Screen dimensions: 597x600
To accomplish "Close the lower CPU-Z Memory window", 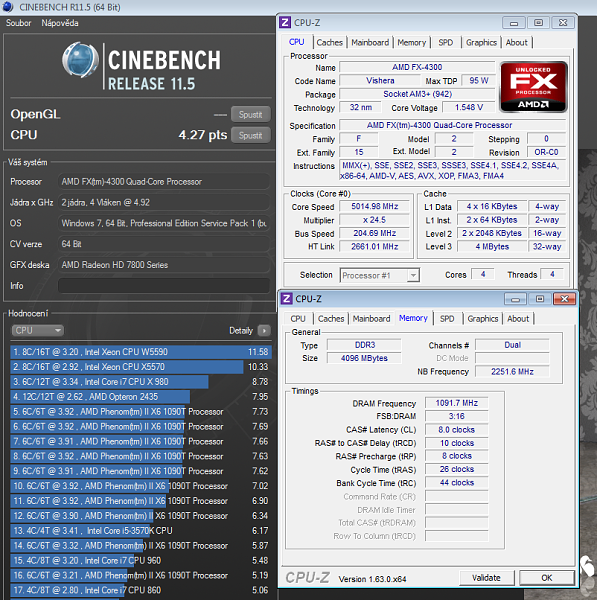I will click(564, 299).
